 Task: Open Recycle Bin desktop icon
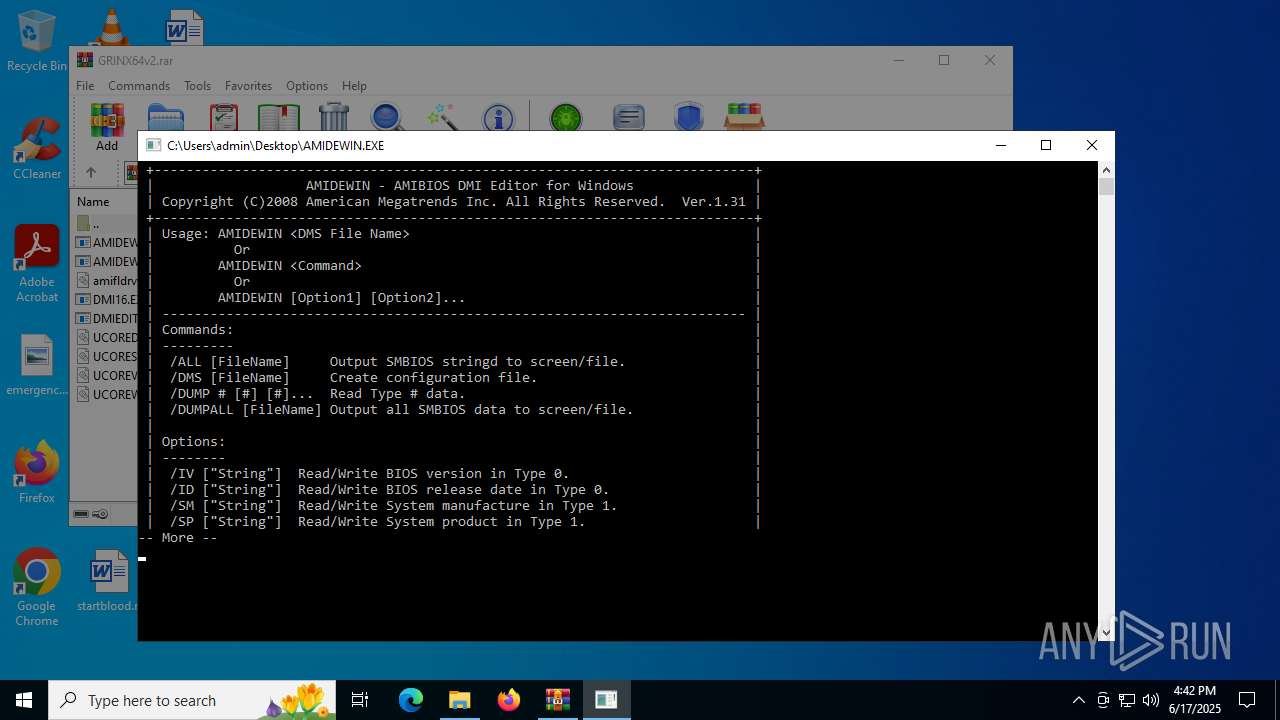pyautogui.click(x=36, y=41)
